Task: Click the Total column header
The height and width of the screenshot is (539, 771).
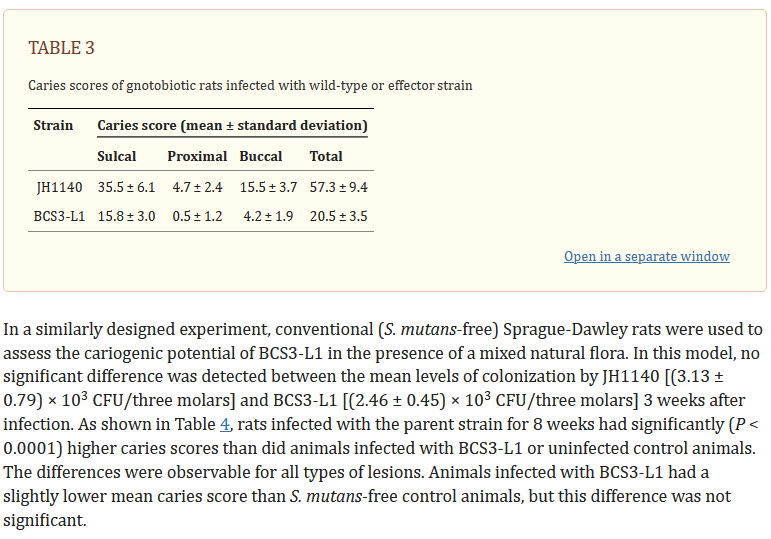Action: point(326,156)
